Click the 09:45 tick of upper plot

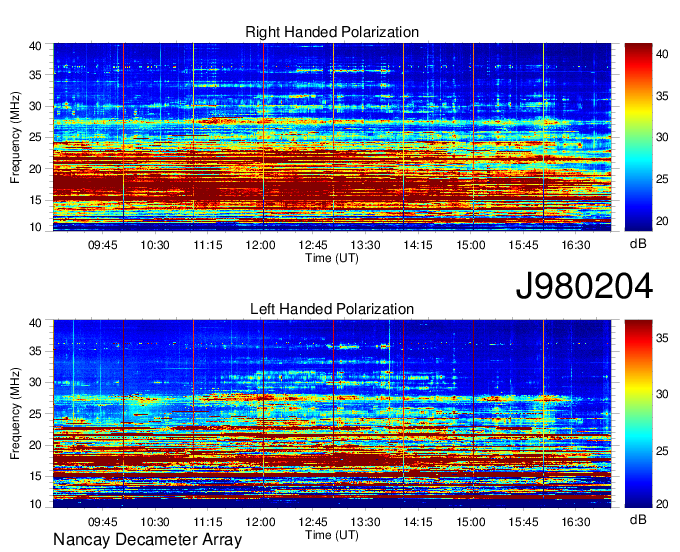[103, 245]
